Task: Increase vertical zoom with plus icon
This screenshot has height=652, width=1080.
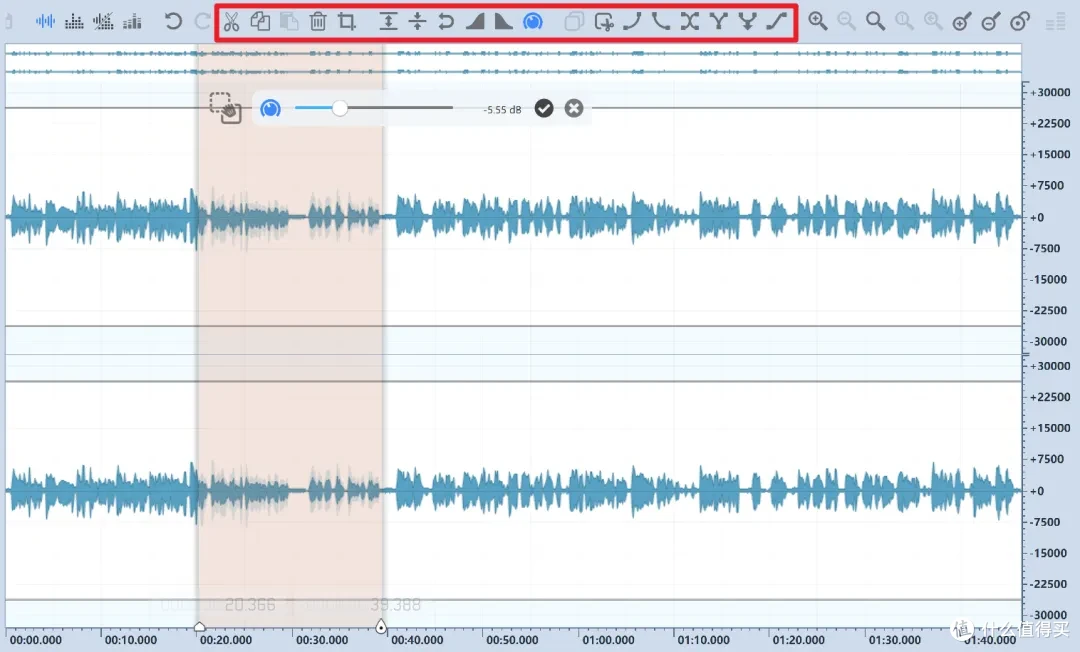Action: [962, 22]
